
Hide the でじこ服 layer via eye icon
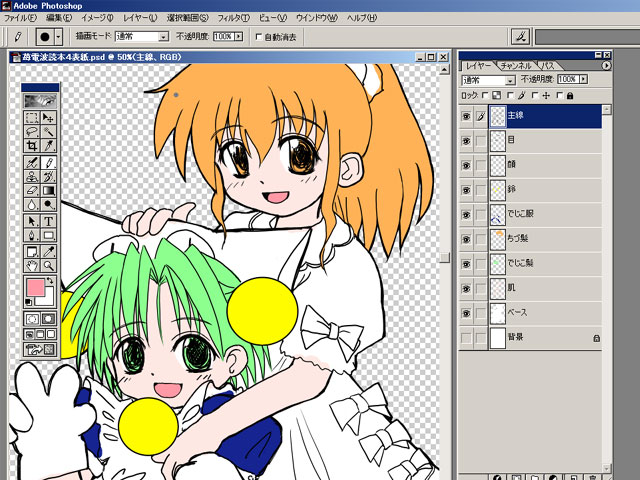[466, 215]
